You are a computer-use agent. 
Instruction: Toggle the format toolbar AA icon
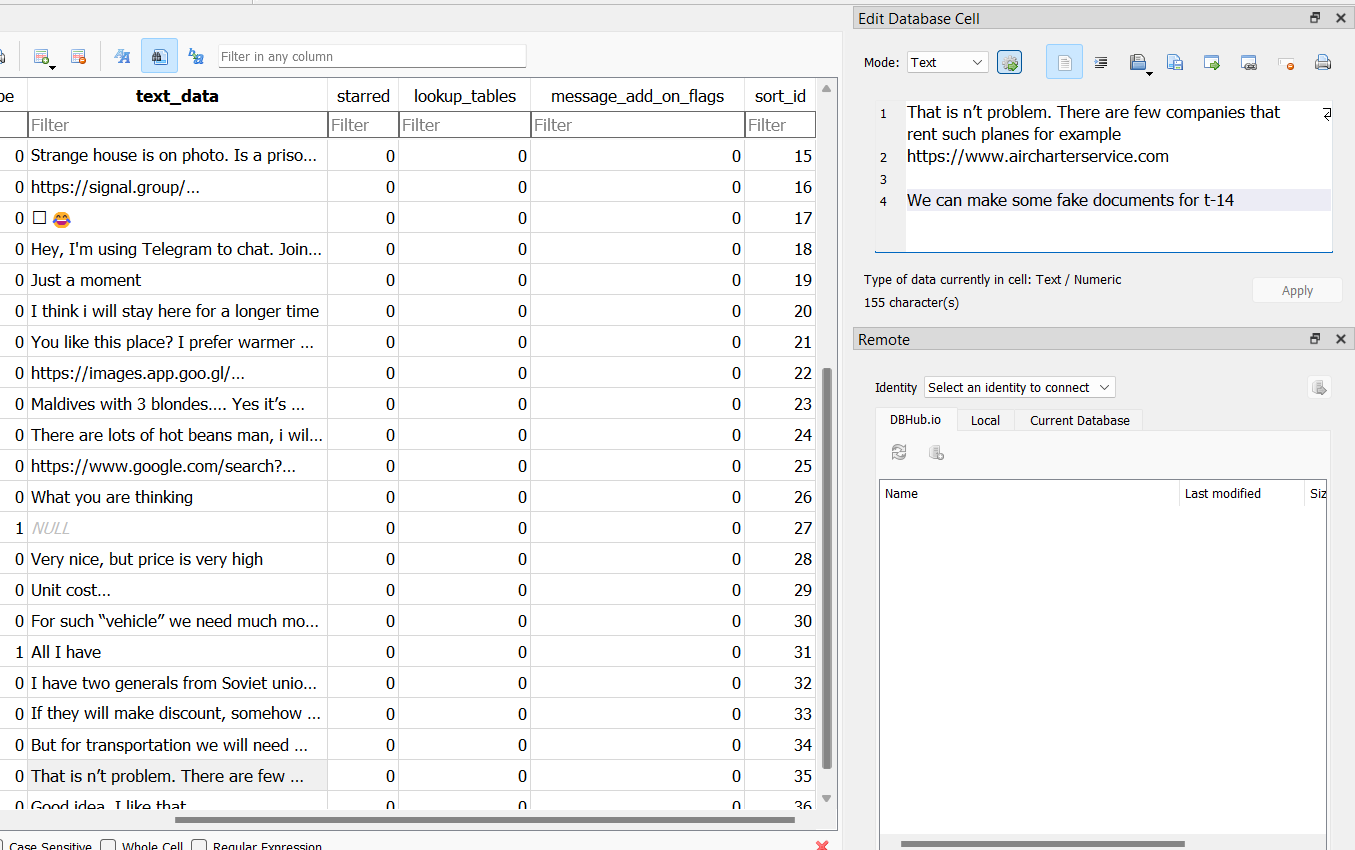coord(122,57)
